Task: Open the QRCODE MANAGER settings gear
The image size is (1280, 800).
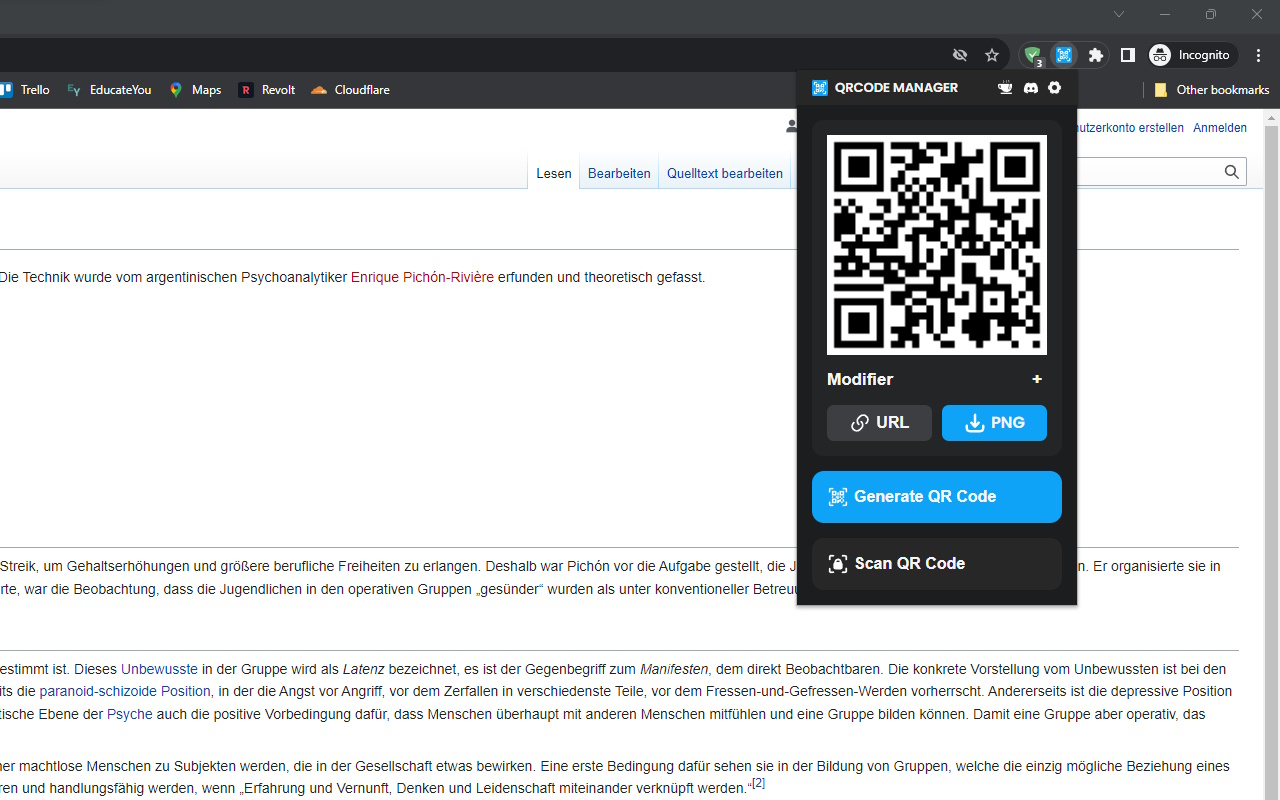Action: [x=1054, y=88]
